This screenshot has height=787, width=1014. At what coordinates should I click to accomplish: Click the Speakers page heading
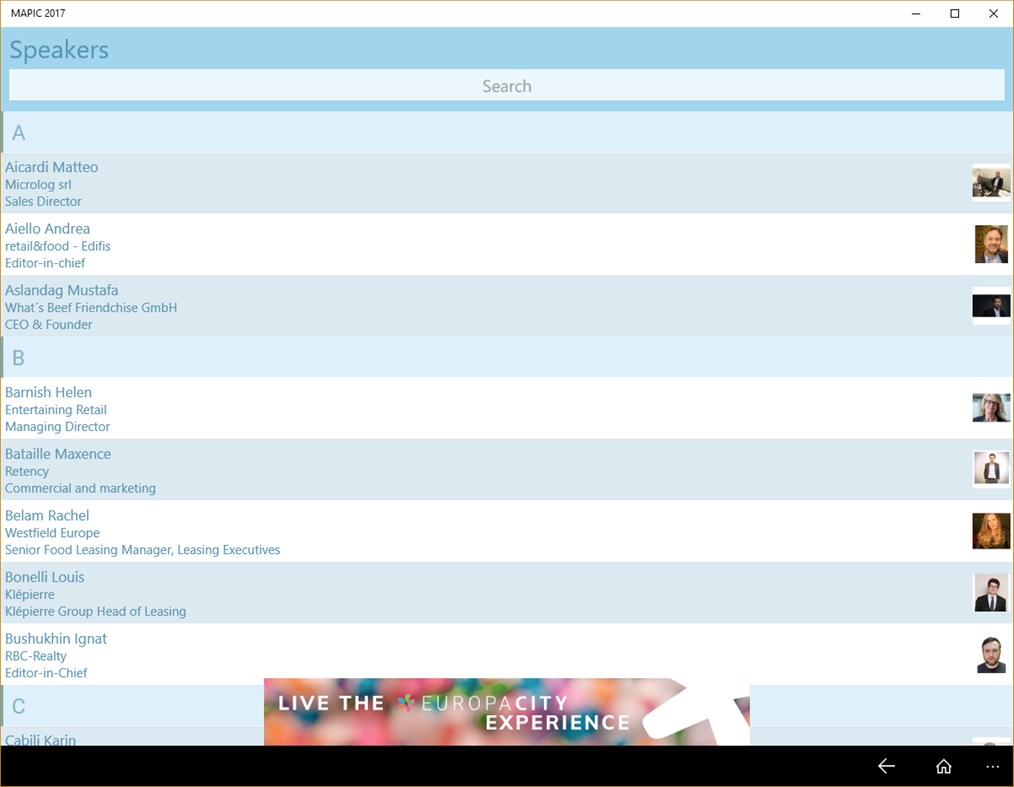(59, 50)
